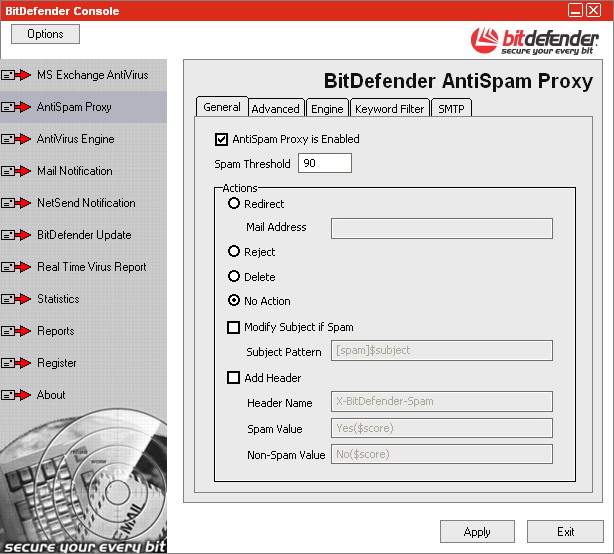Switch to the Engine tab
Image resolution: width=614 pixels, height=554 pixels.
(327, 108)
